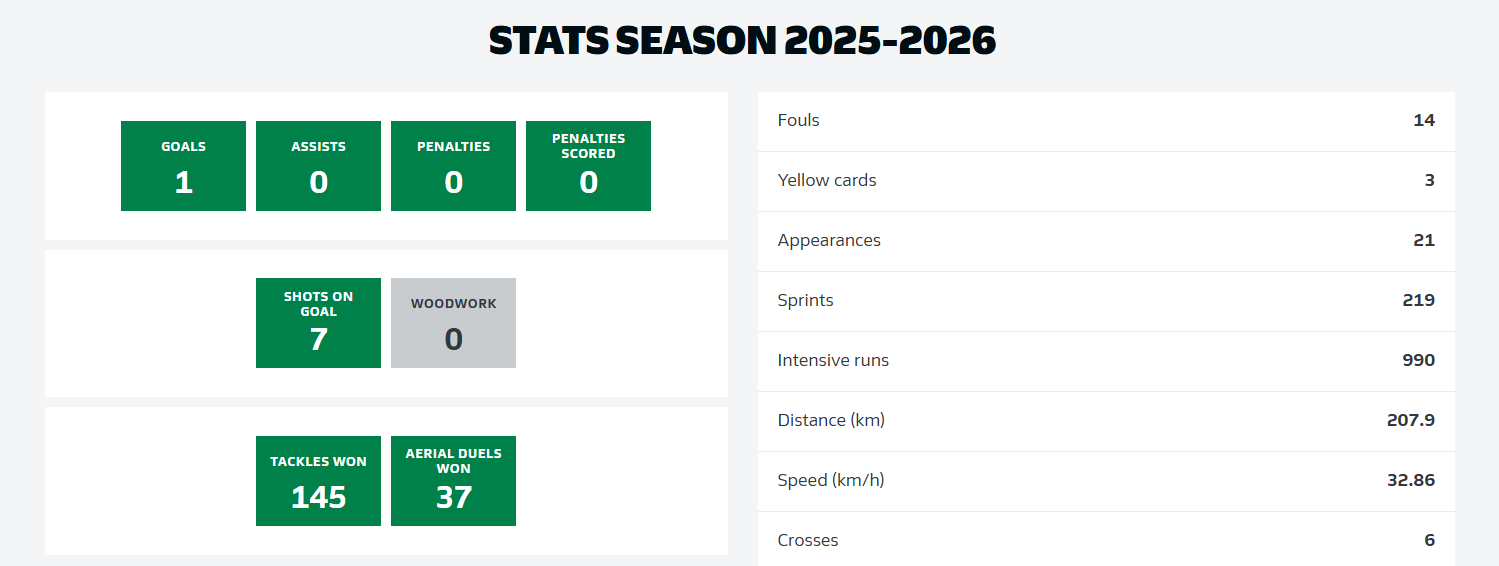Click the Intensive runs label
This screenshot has width=1499, height=566.
click(x=833, y=360)
